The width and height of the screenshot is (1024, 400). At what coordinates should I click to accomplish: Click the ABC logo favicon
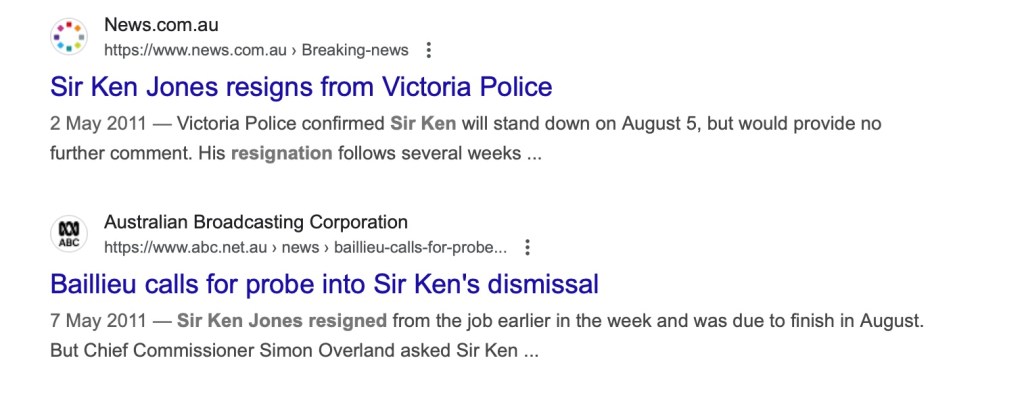(x=69, y=235)
